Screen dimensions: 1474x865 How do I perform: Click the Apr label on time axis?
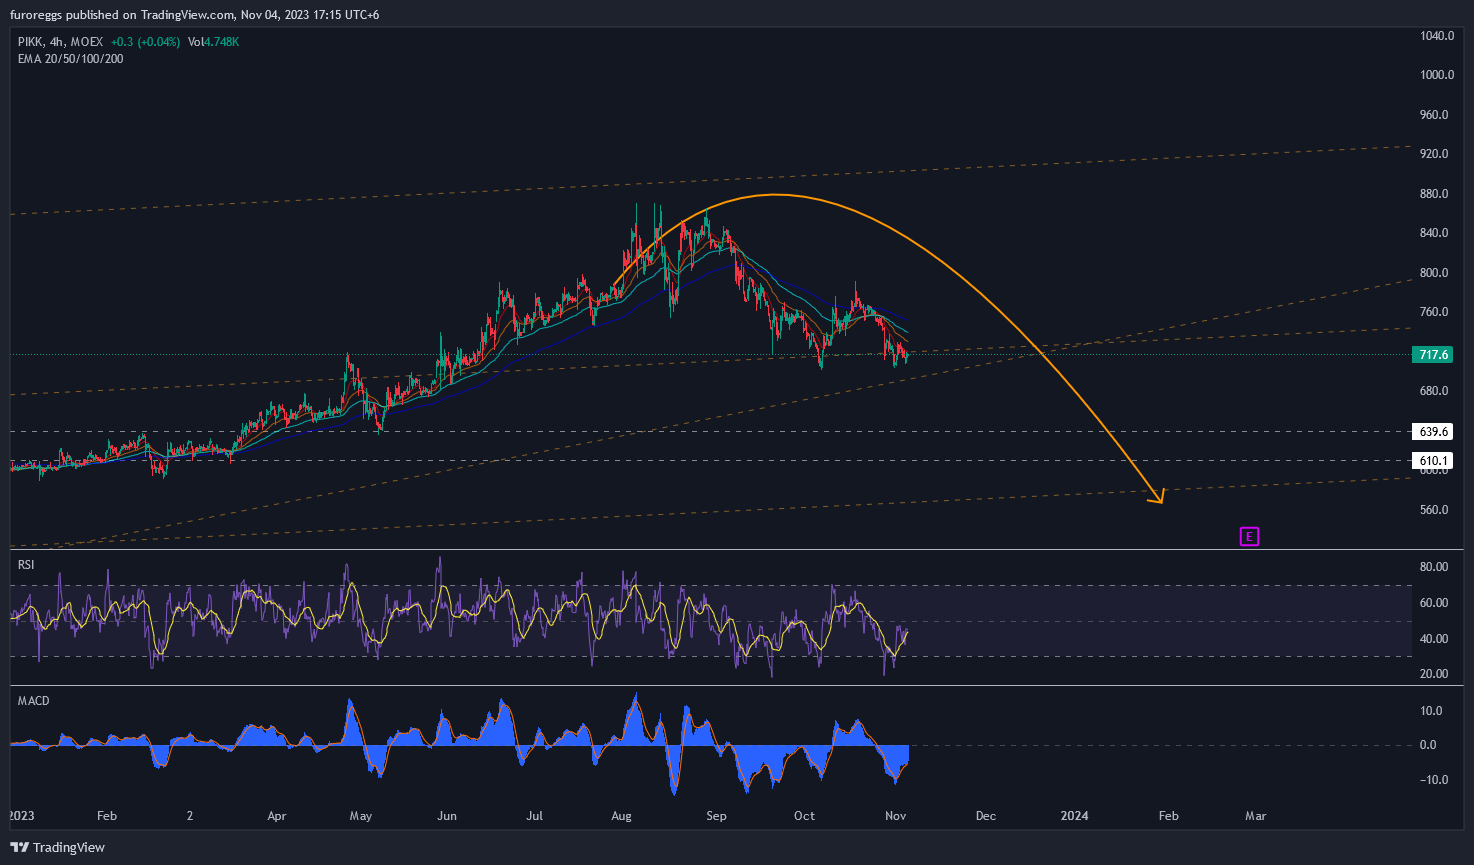[277, 816]
